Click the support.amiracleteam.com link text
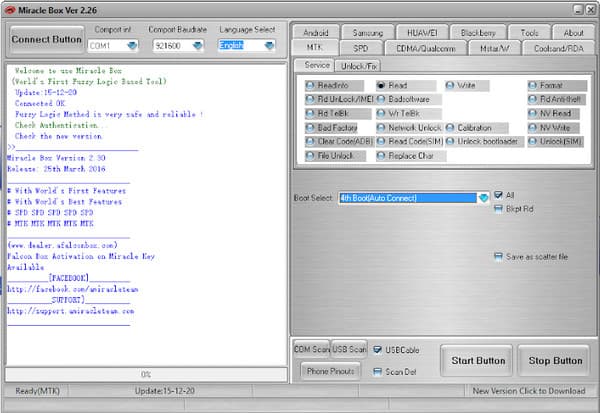The height and width of the screenshot is (413, 600). click(x=70, y=311)
